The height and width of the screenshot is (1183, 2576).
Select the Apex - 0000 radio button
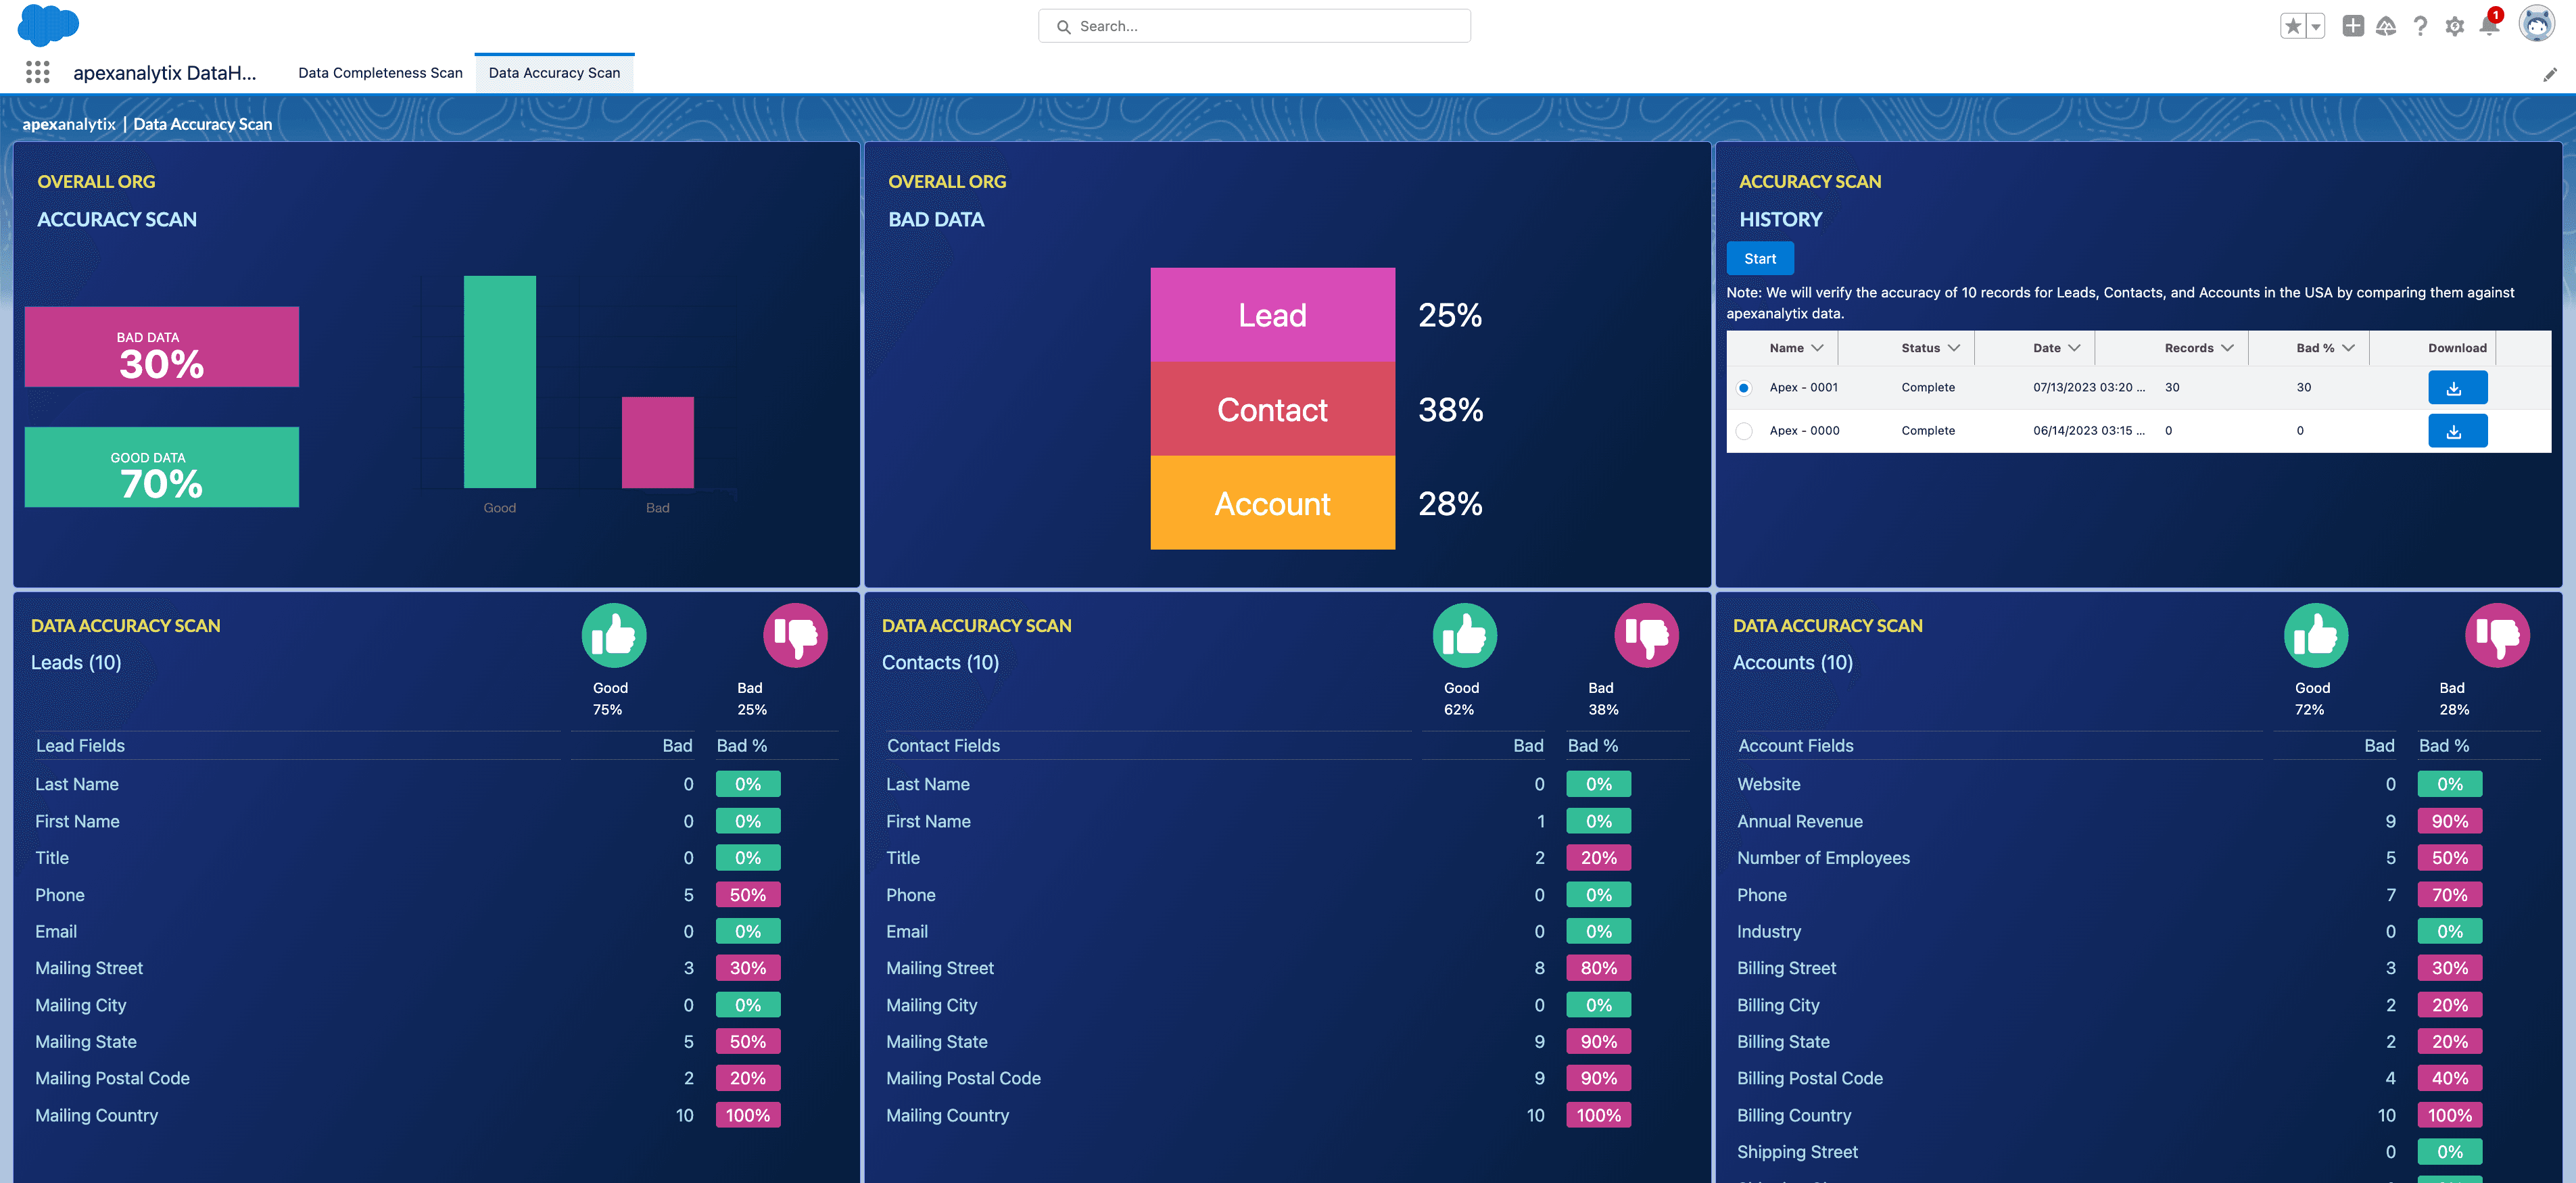click(x=1744, y=431)
